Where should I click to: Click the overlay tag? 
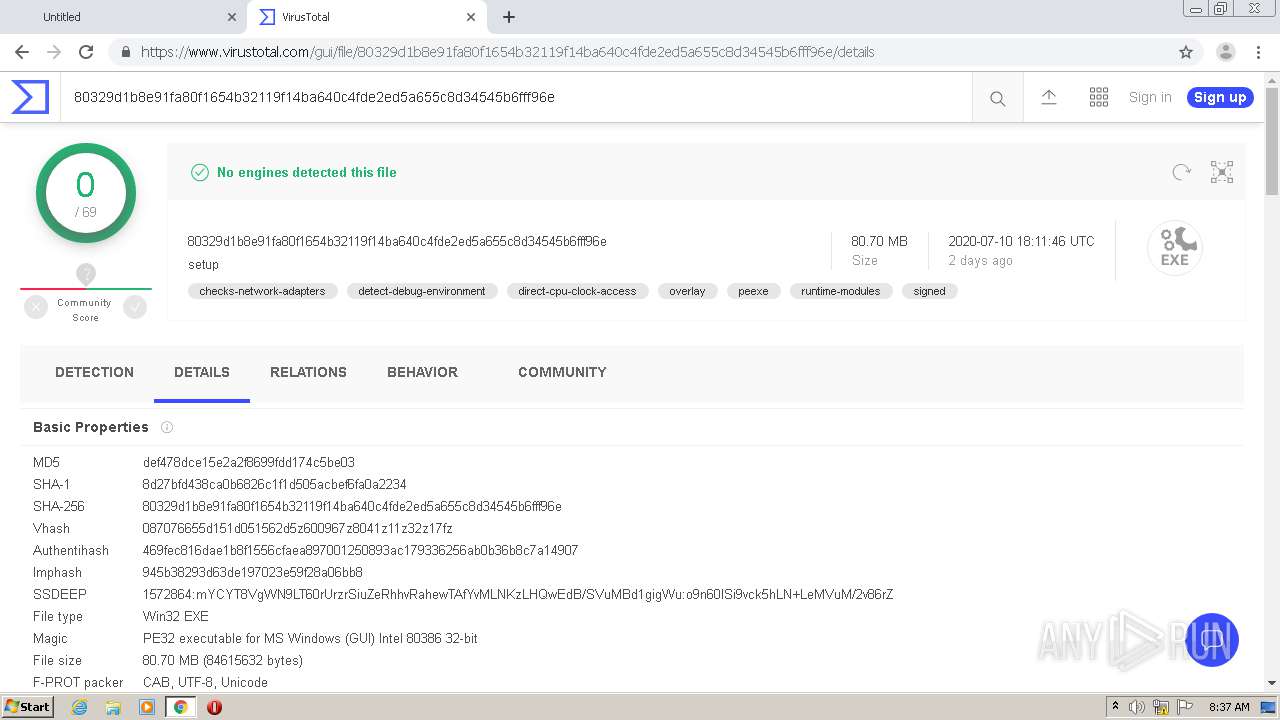[x=687, y=291]
